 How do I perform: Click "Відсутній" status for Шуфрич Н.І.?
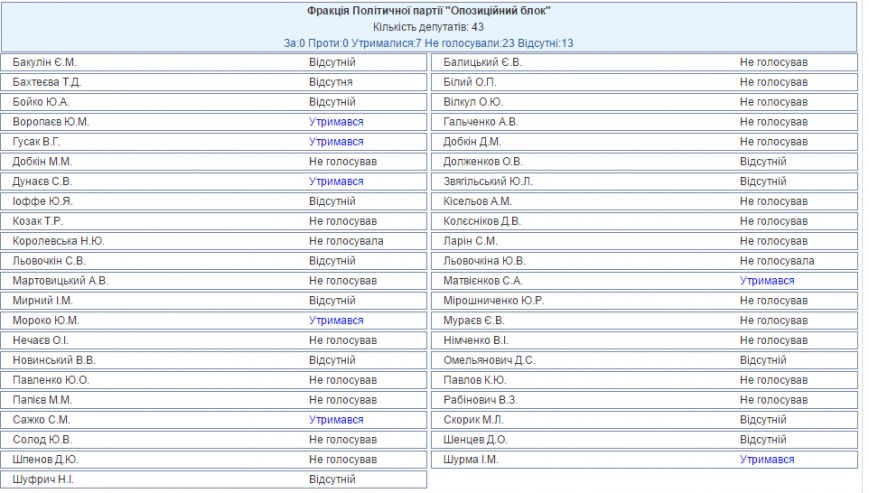coord(332,480)
